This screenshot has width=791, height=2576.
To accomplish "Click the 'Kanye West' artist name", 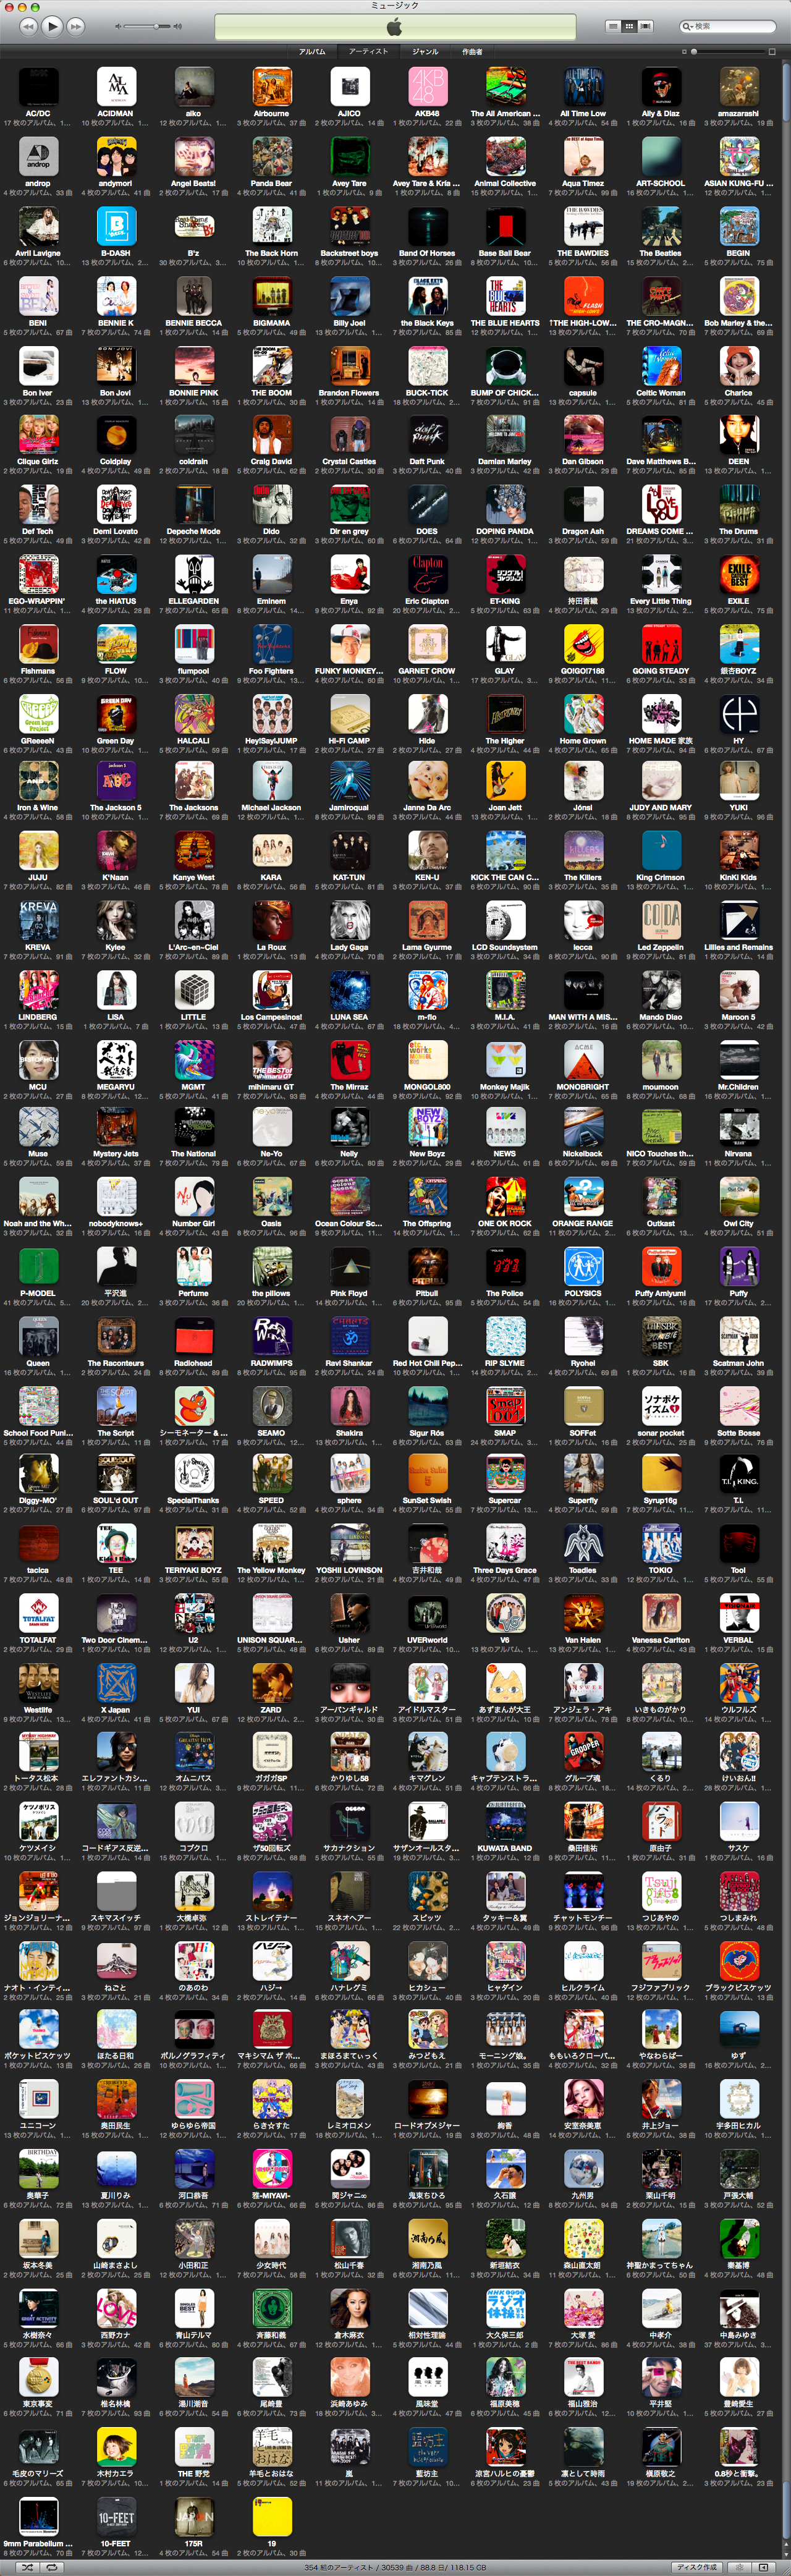I will [194, 877].
